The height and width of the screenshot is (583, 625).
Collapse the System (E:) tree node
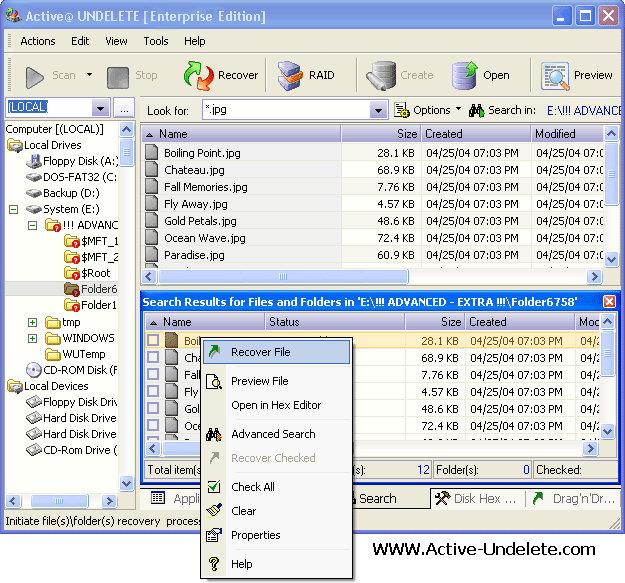(x=14, y=209)
